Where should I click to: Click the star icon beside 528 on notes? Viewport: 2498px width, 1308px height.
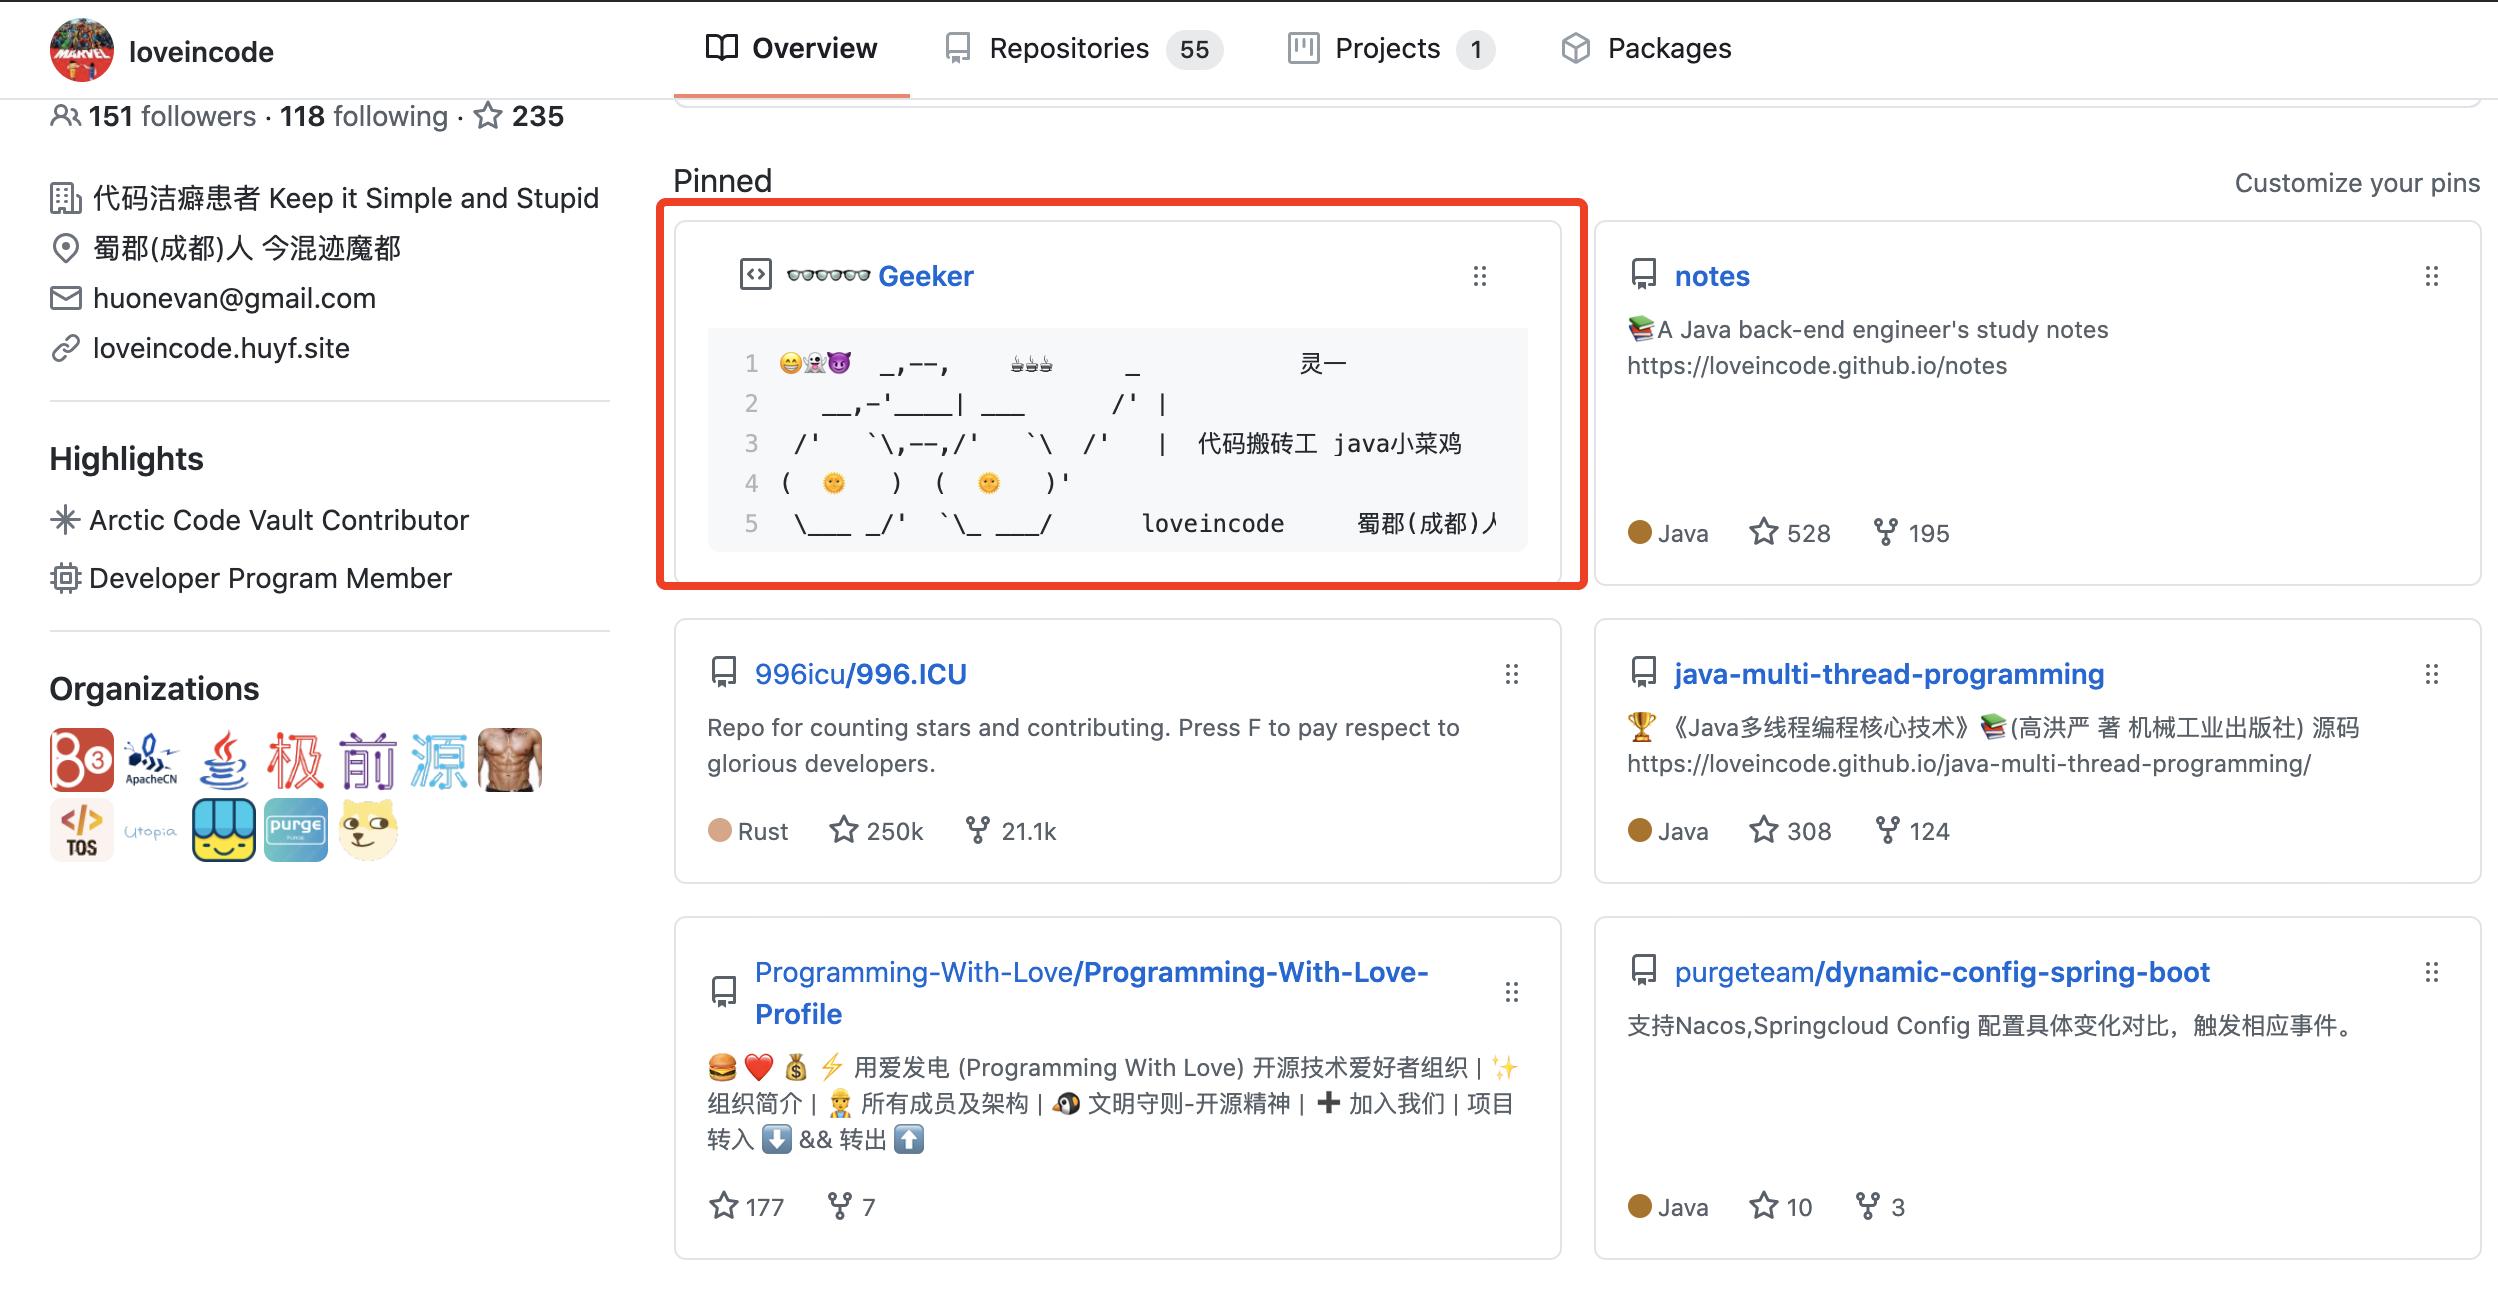pos(1764,532)
